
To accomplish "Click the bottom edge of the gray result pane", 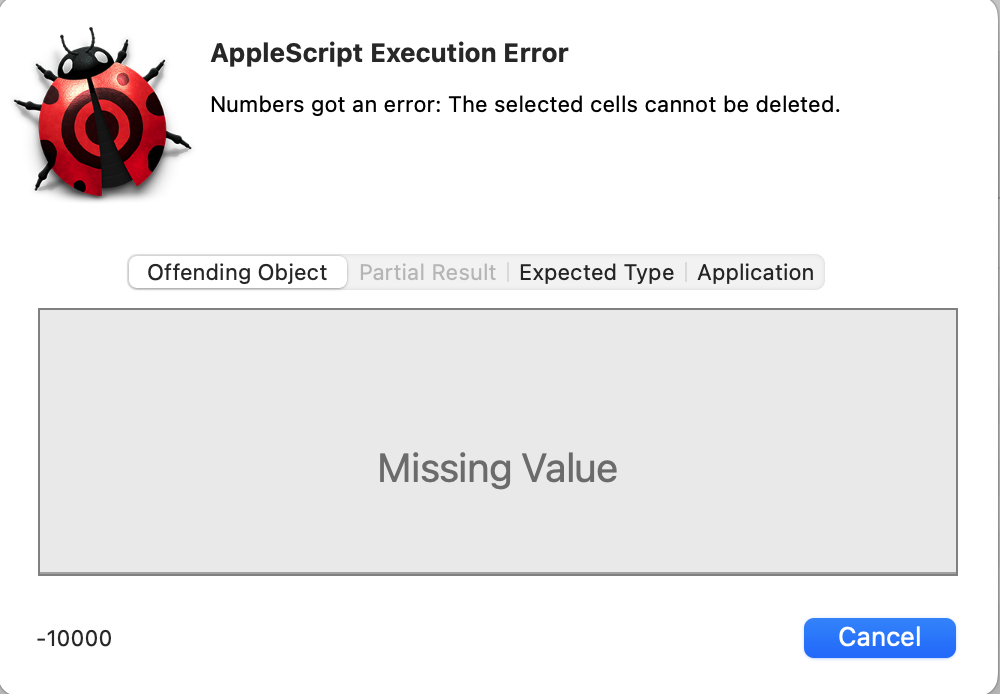I will (x=497, y=573).
